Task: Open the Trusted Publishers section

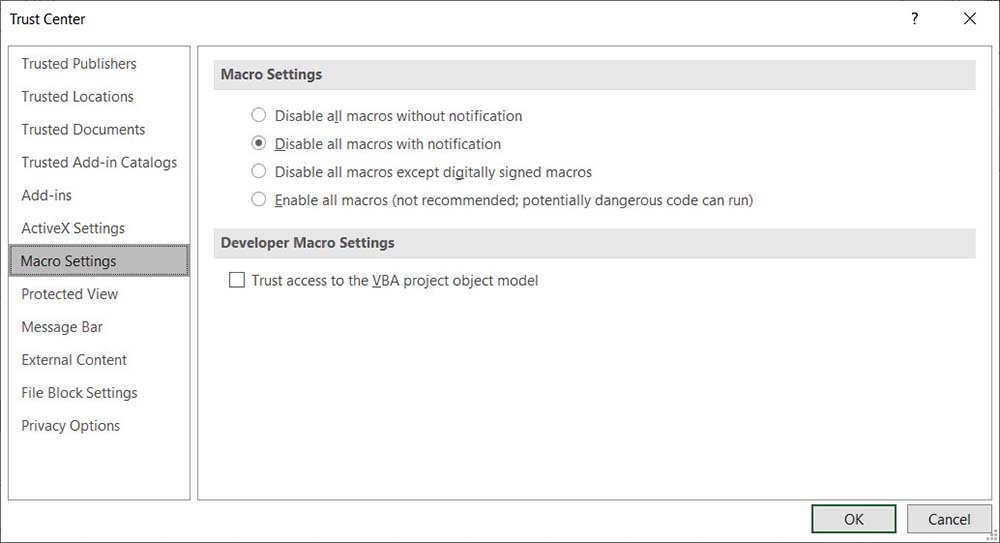Action: tap(79, 64)
